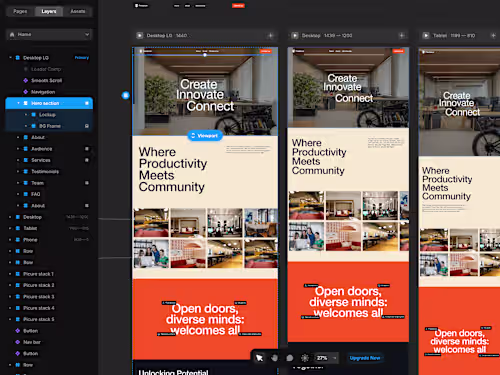Open the Home page dropdown
This screenshot has width=500, height=375.
click(49, 34)
